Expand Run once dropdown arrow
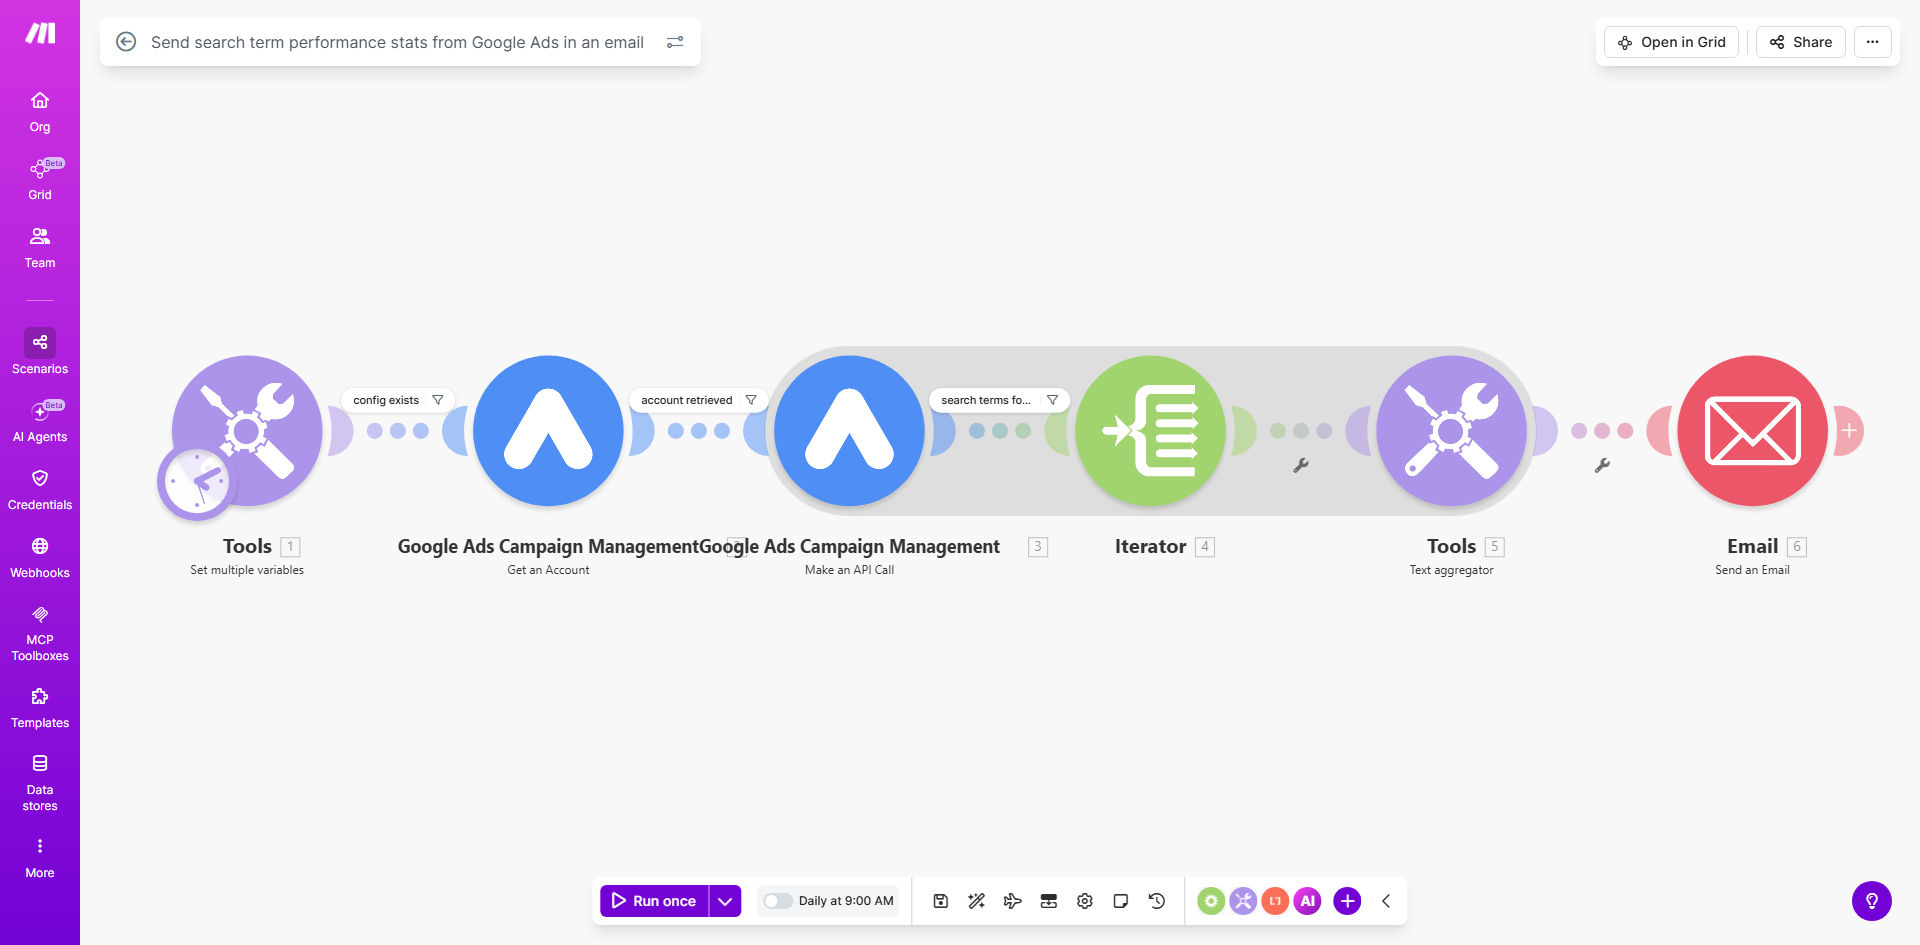Image resolution: width=1920 pixels, height=945 pixels. point(725,901)
